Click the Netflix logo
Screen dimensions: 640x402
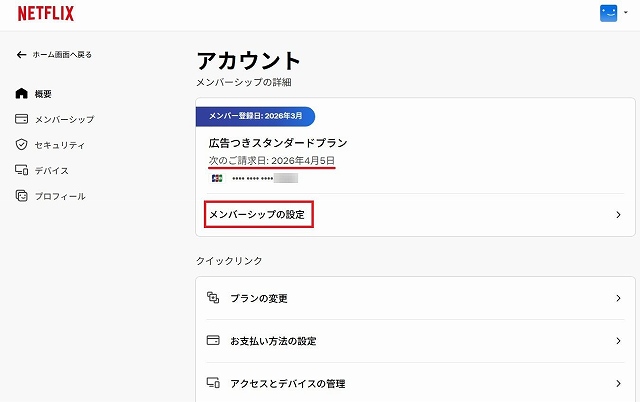(x=45, y=13)
